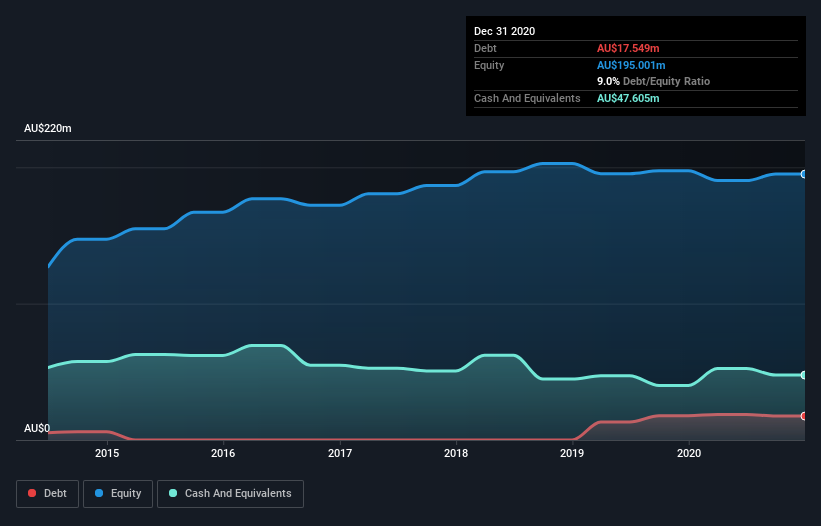Click the AU$17.549m debt value
The width and height of the screenshot is (821, 526).
point(628,48)
